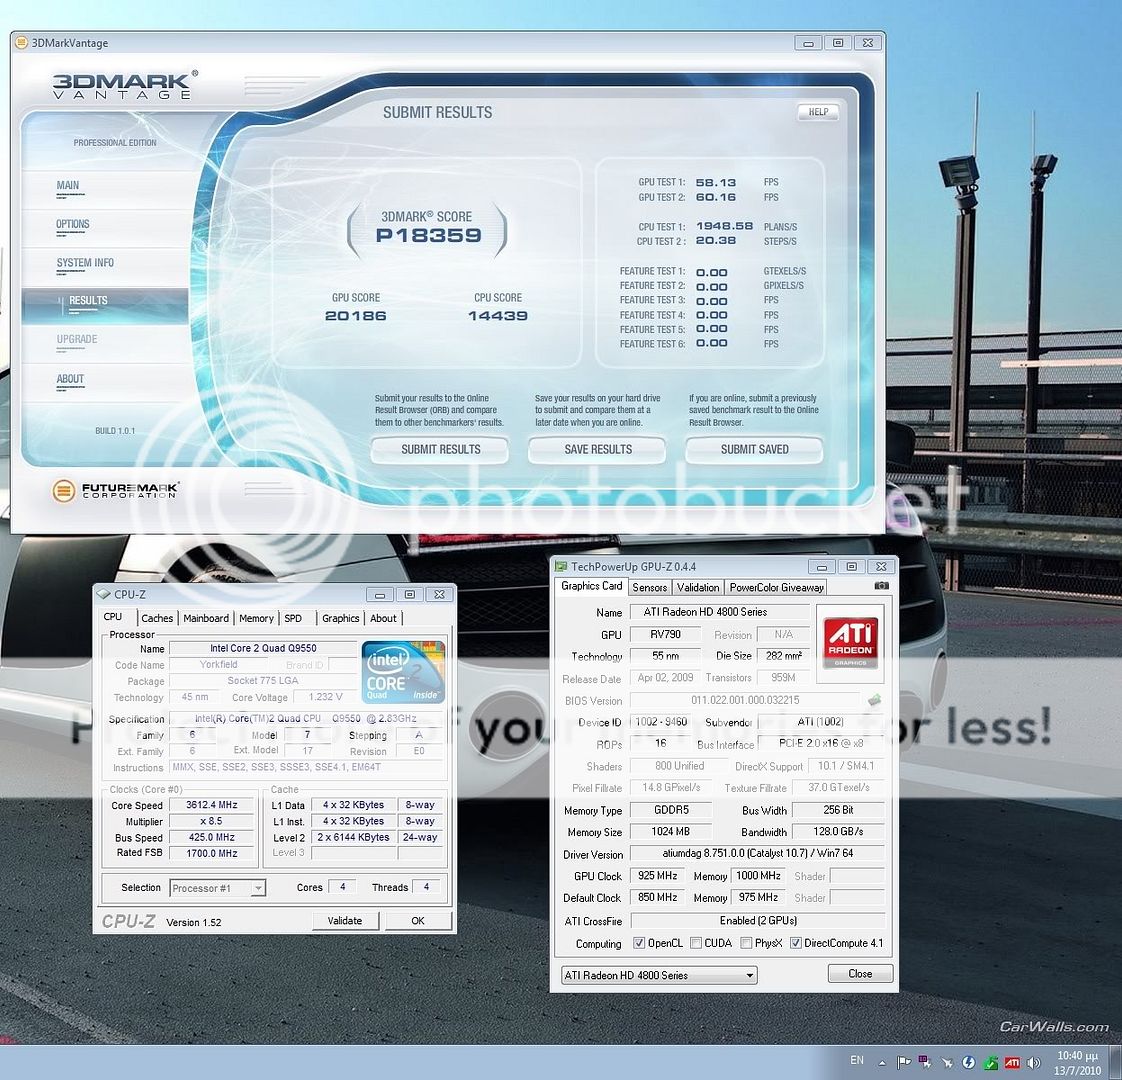Viewport: 1122px width, 1080px height.
Task: Click the Intel Core 2 Quad logo
Action: point(402,672)
